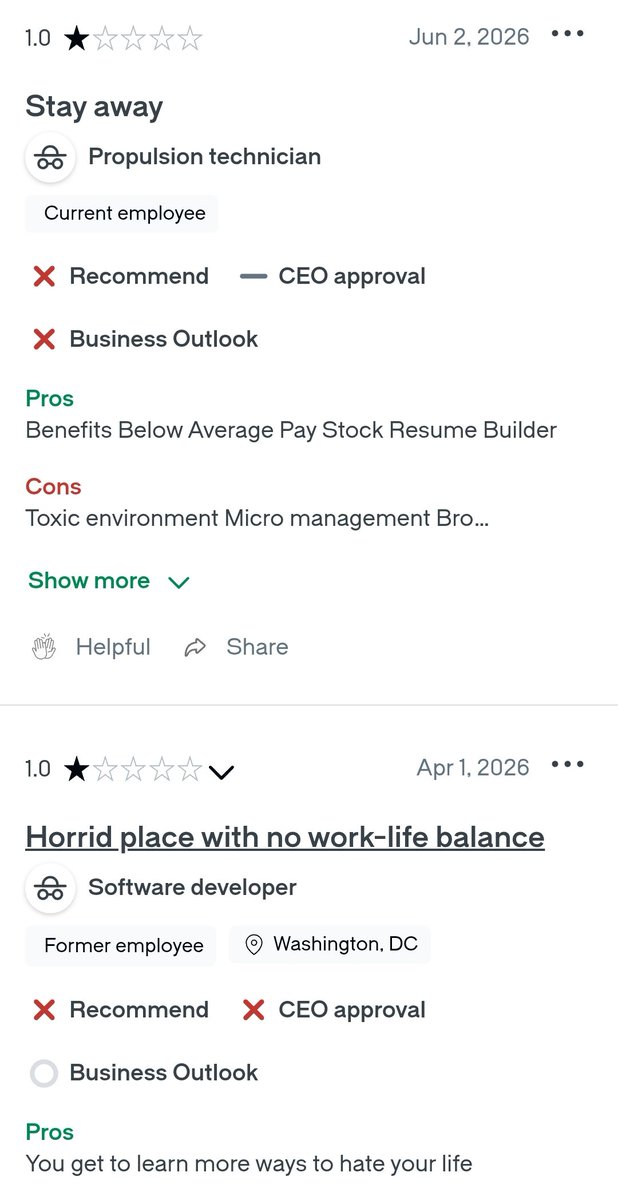Open the three-dot menu on Apr 1 review
The width and height of the screenshot is (618, 1200).
pyautogui.click(x=567, y=765)
